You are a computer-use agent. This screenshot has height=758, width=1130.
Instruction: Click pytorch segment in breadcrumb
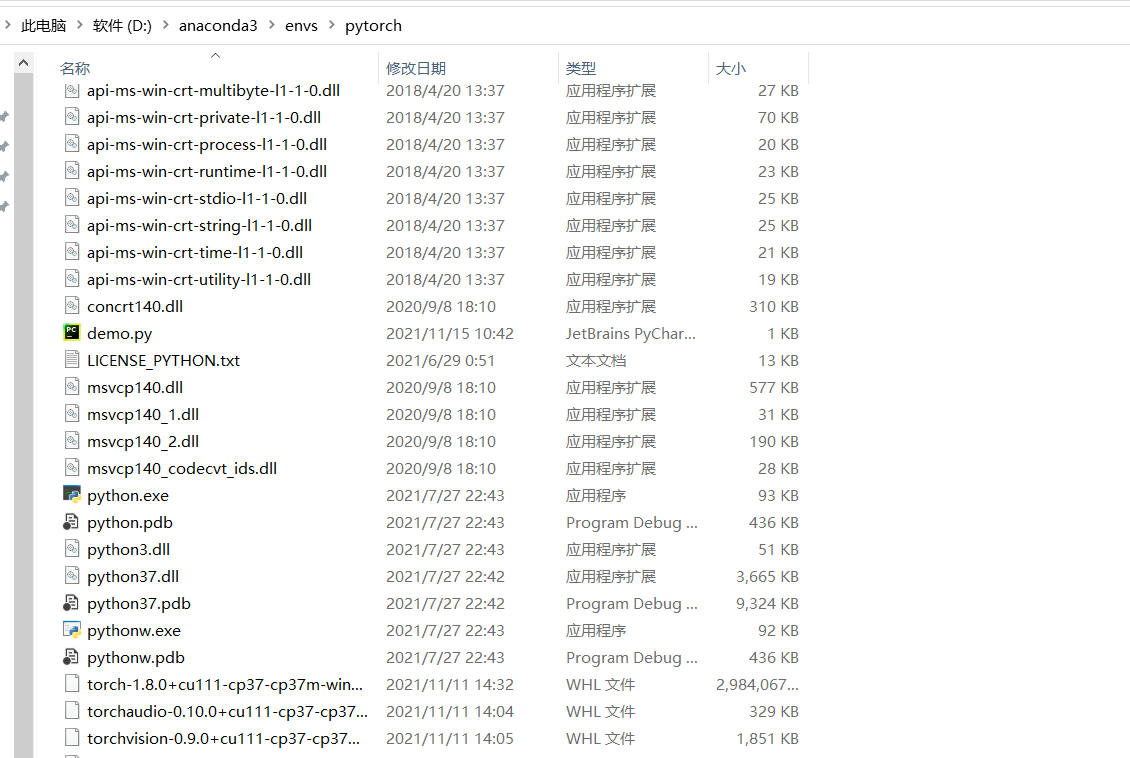coord(373,26)
